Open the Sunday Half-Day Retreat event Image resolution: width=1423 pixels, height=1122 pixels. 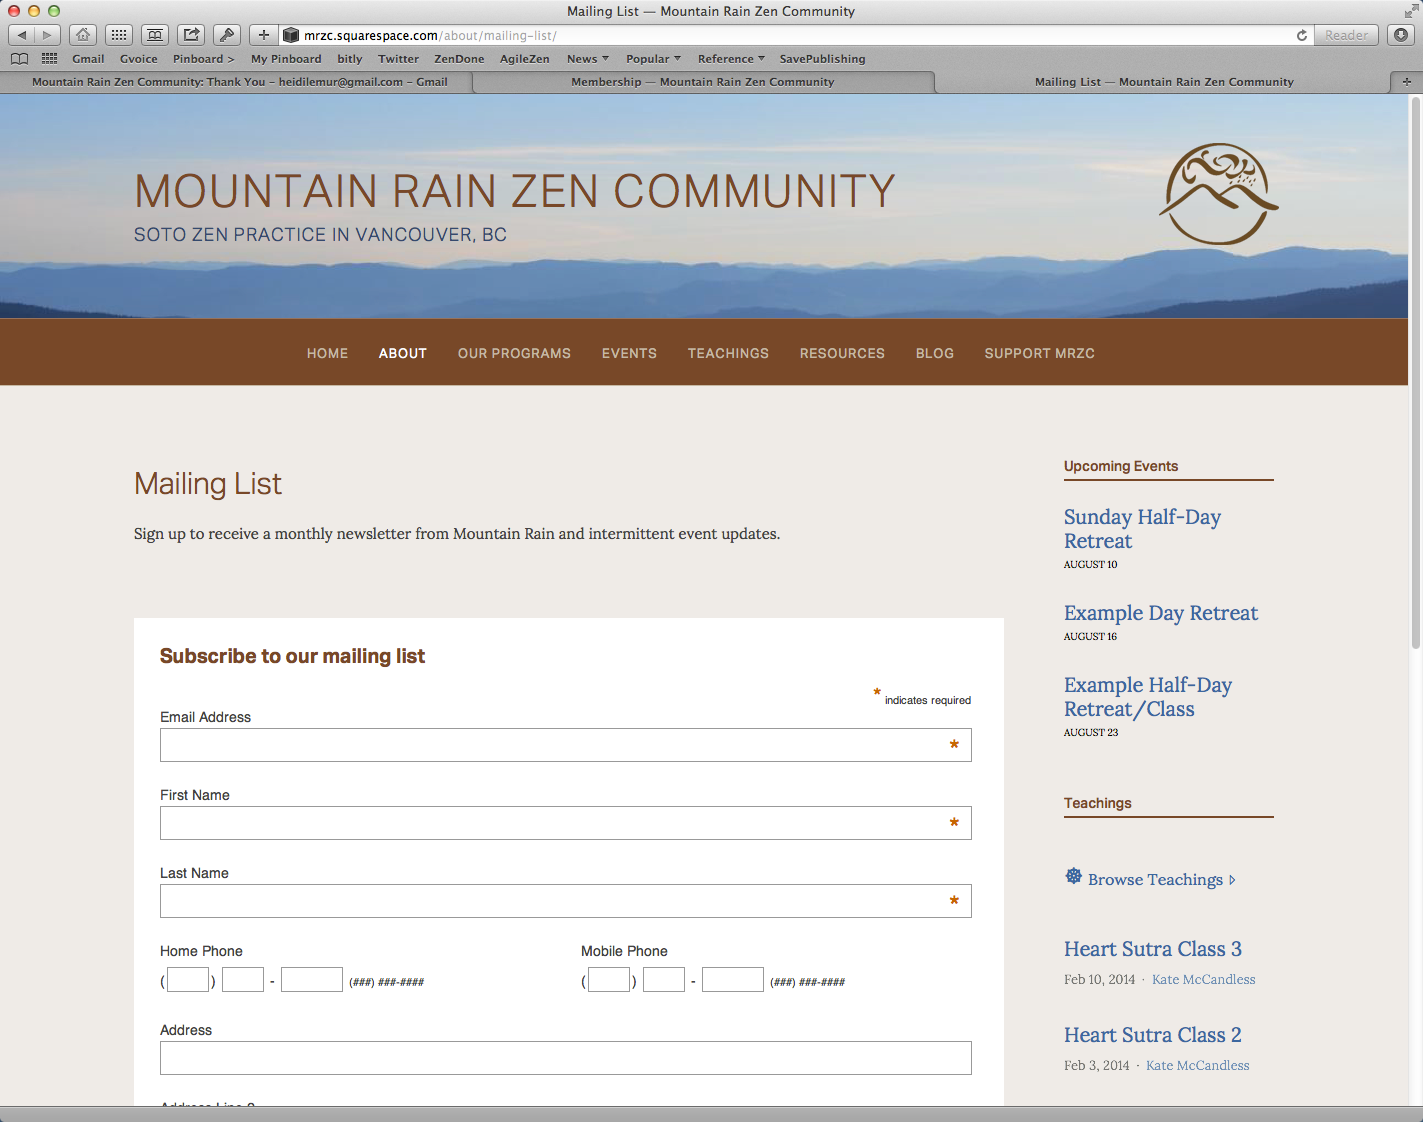(x=1142, y=529)
